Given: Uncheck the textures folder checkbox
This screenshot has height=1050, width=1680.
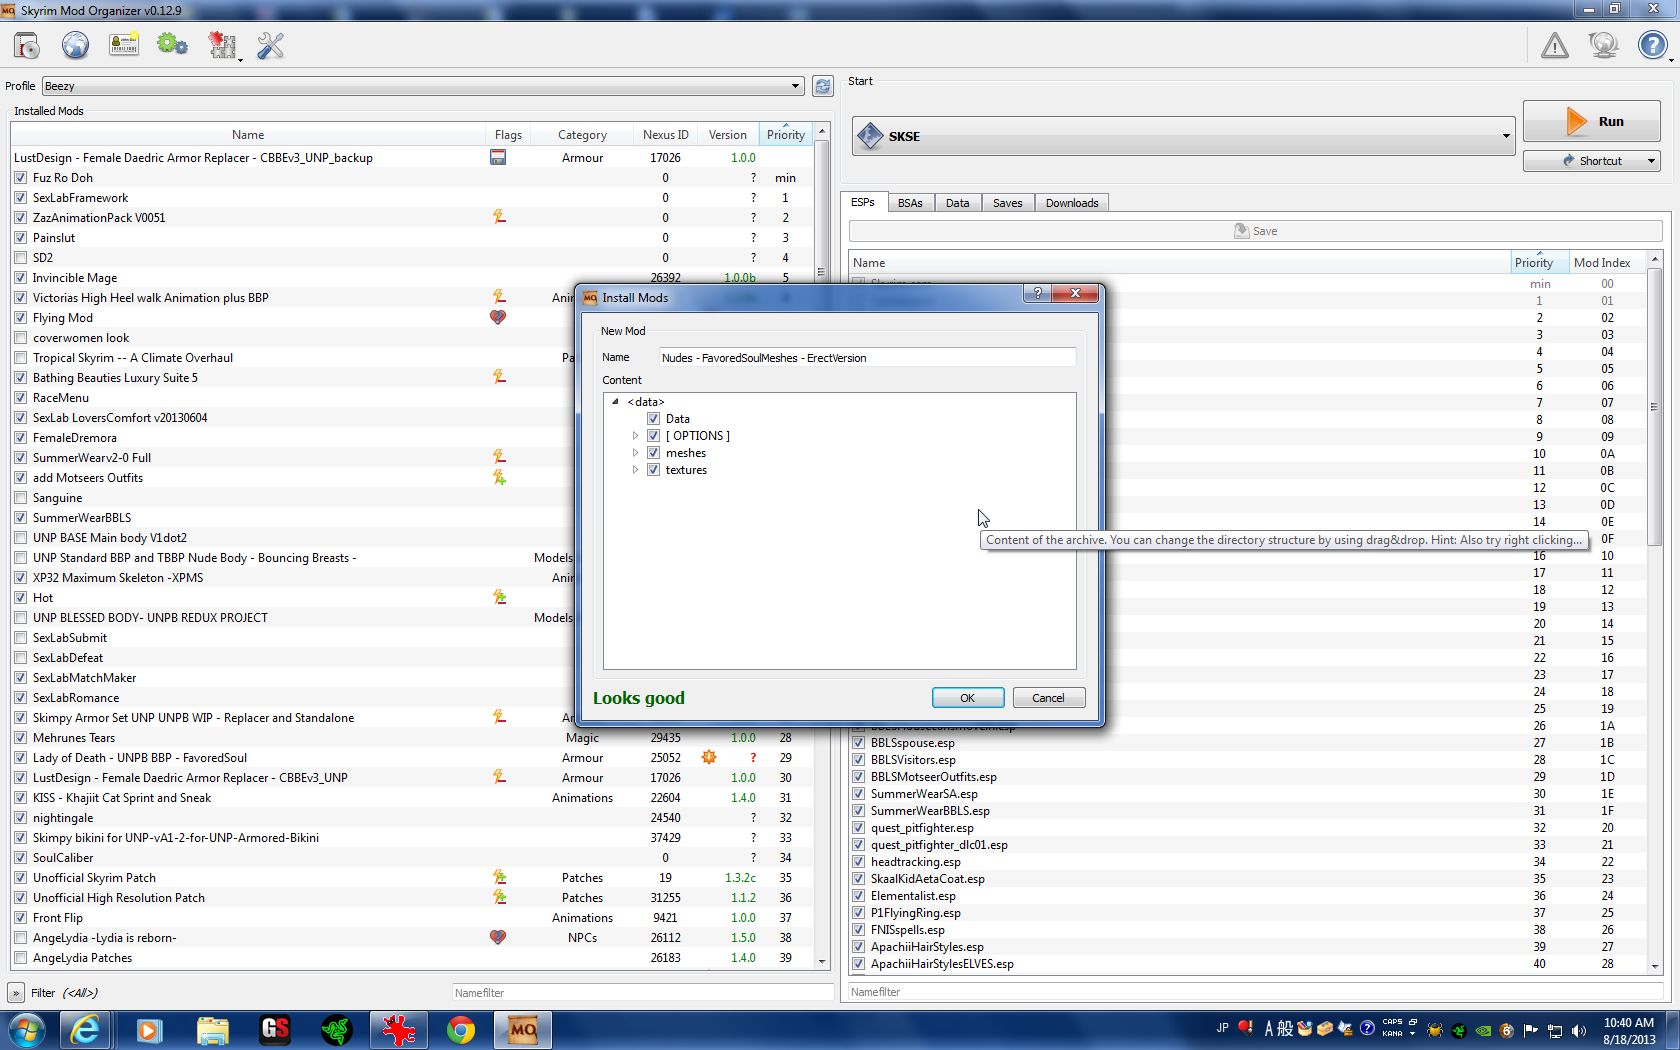Looking at the screenshot, I should pyautogui.click(x=653, y=470).
